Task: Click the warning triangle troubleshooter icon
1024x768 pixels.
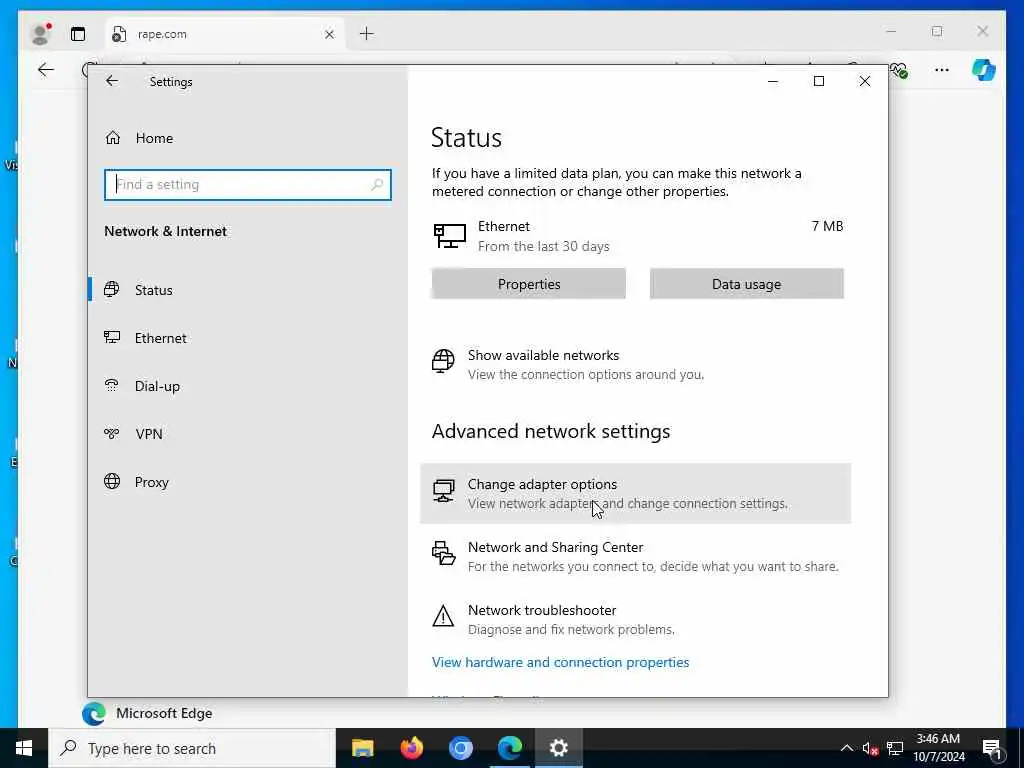Action: tap(443, 616)
